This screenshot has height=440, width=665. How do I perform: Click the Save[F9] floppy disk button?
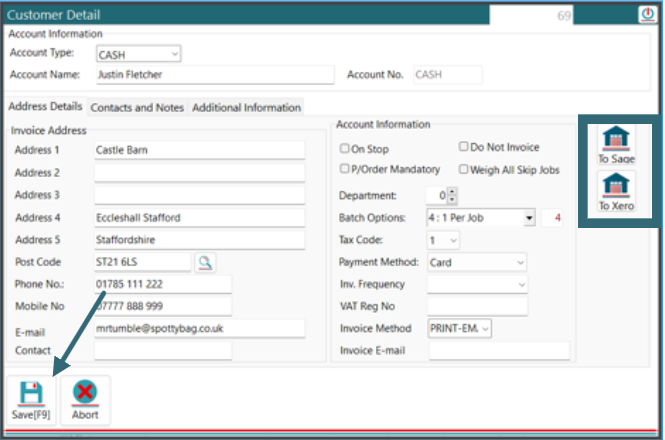31,400
